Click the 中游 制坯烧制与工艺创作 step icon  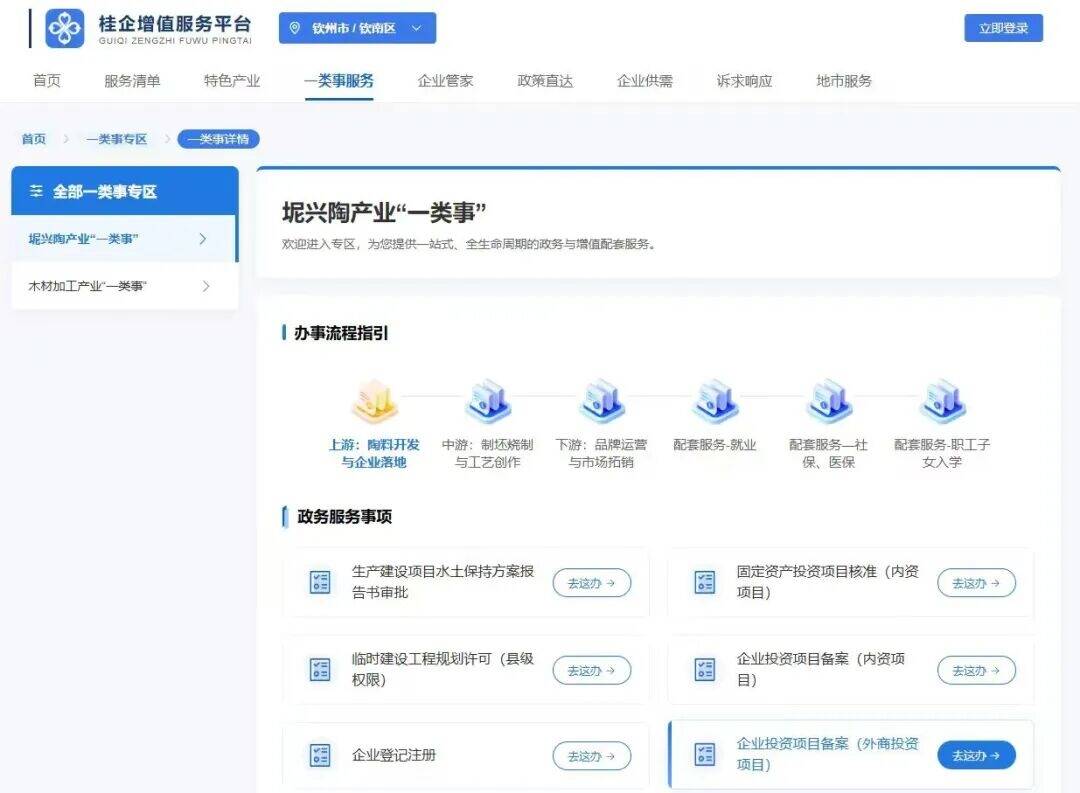488,401
